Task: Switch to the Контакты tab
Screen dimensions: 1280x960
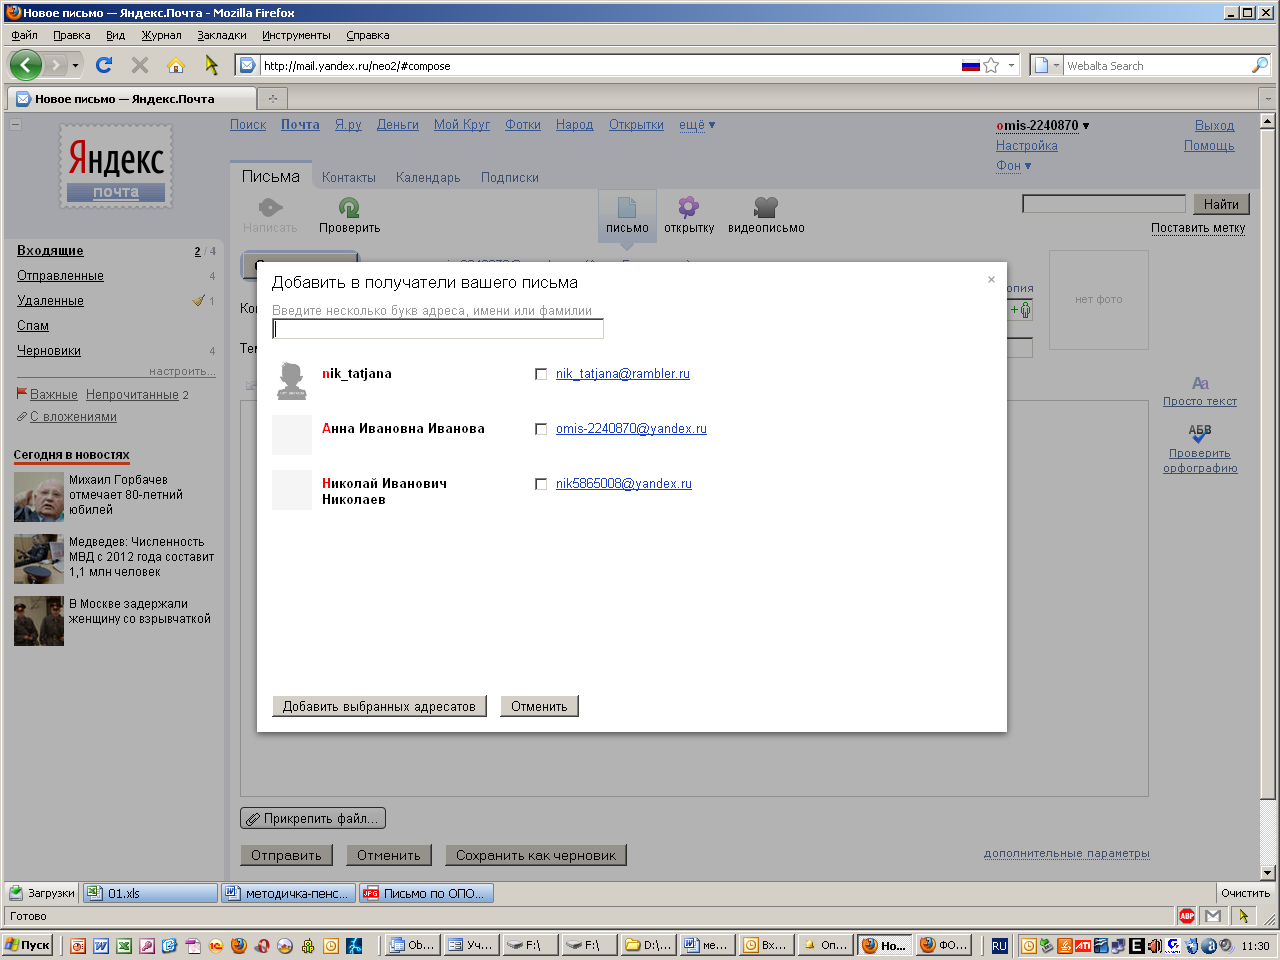Action: click(349, 178)
